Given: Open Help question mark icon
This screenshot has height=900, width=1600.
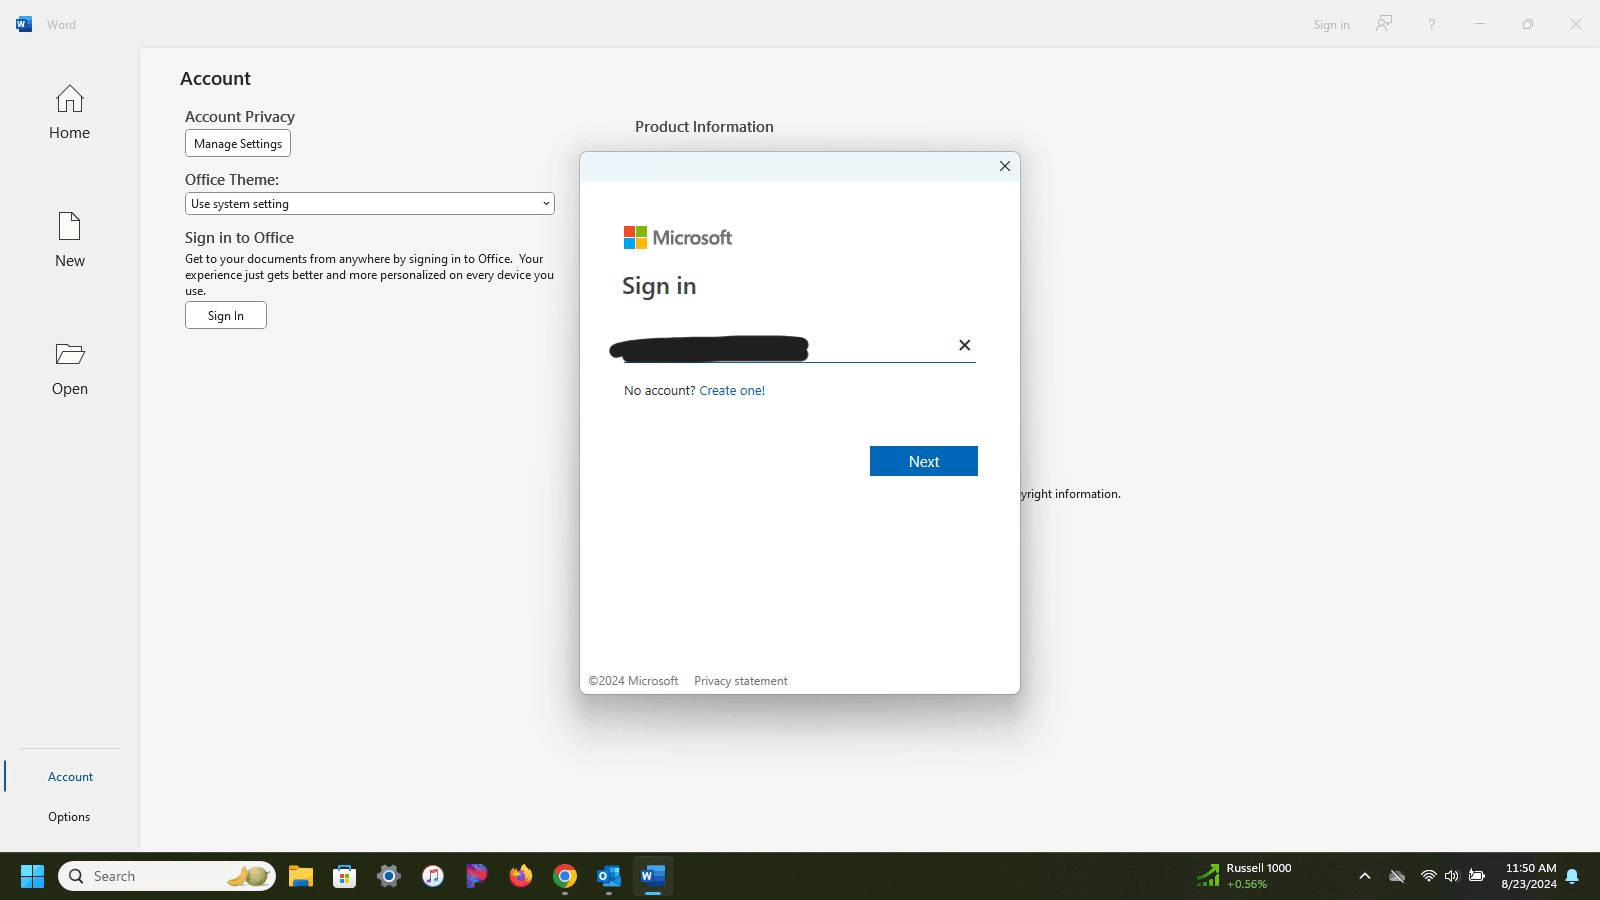Looking at the screenshot, I should 1431,24.
